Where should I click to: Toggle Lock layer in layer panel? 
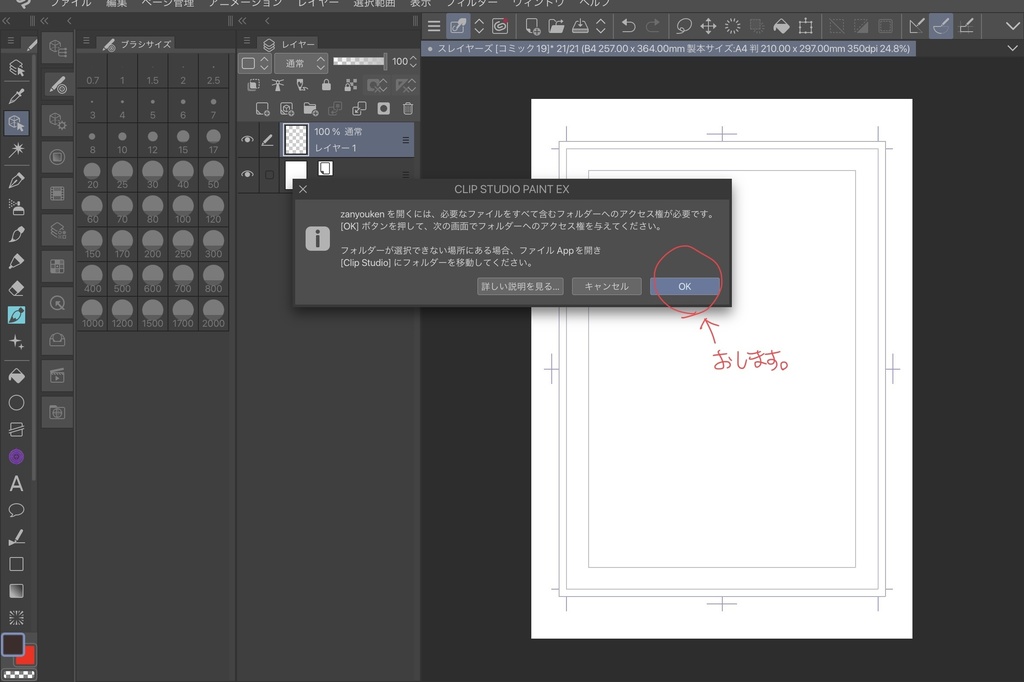click(x=326, y=85)
